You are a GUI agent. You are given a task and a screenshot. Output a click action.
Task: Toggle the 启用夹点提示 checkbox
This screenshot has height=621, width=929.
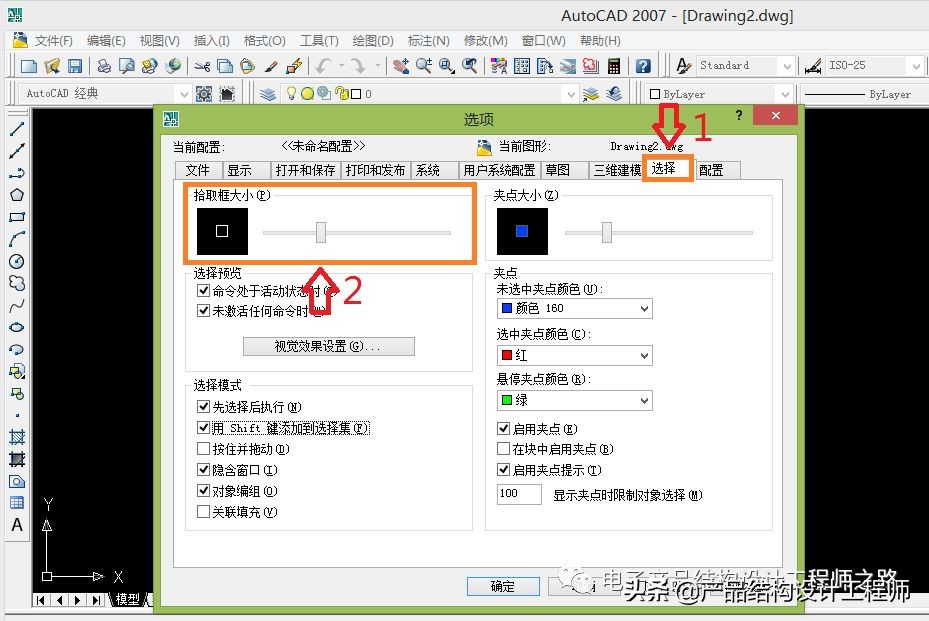504,470
